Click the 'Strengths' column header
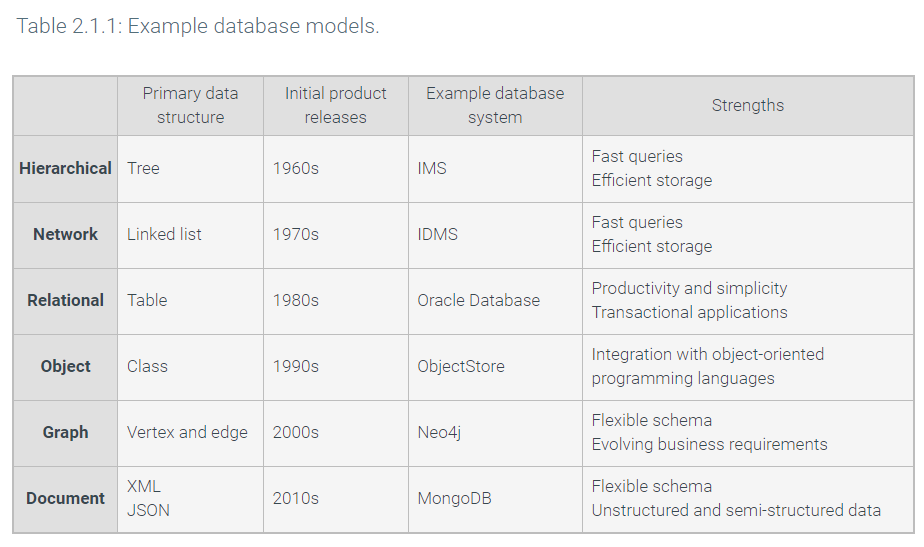 (747, 105)
